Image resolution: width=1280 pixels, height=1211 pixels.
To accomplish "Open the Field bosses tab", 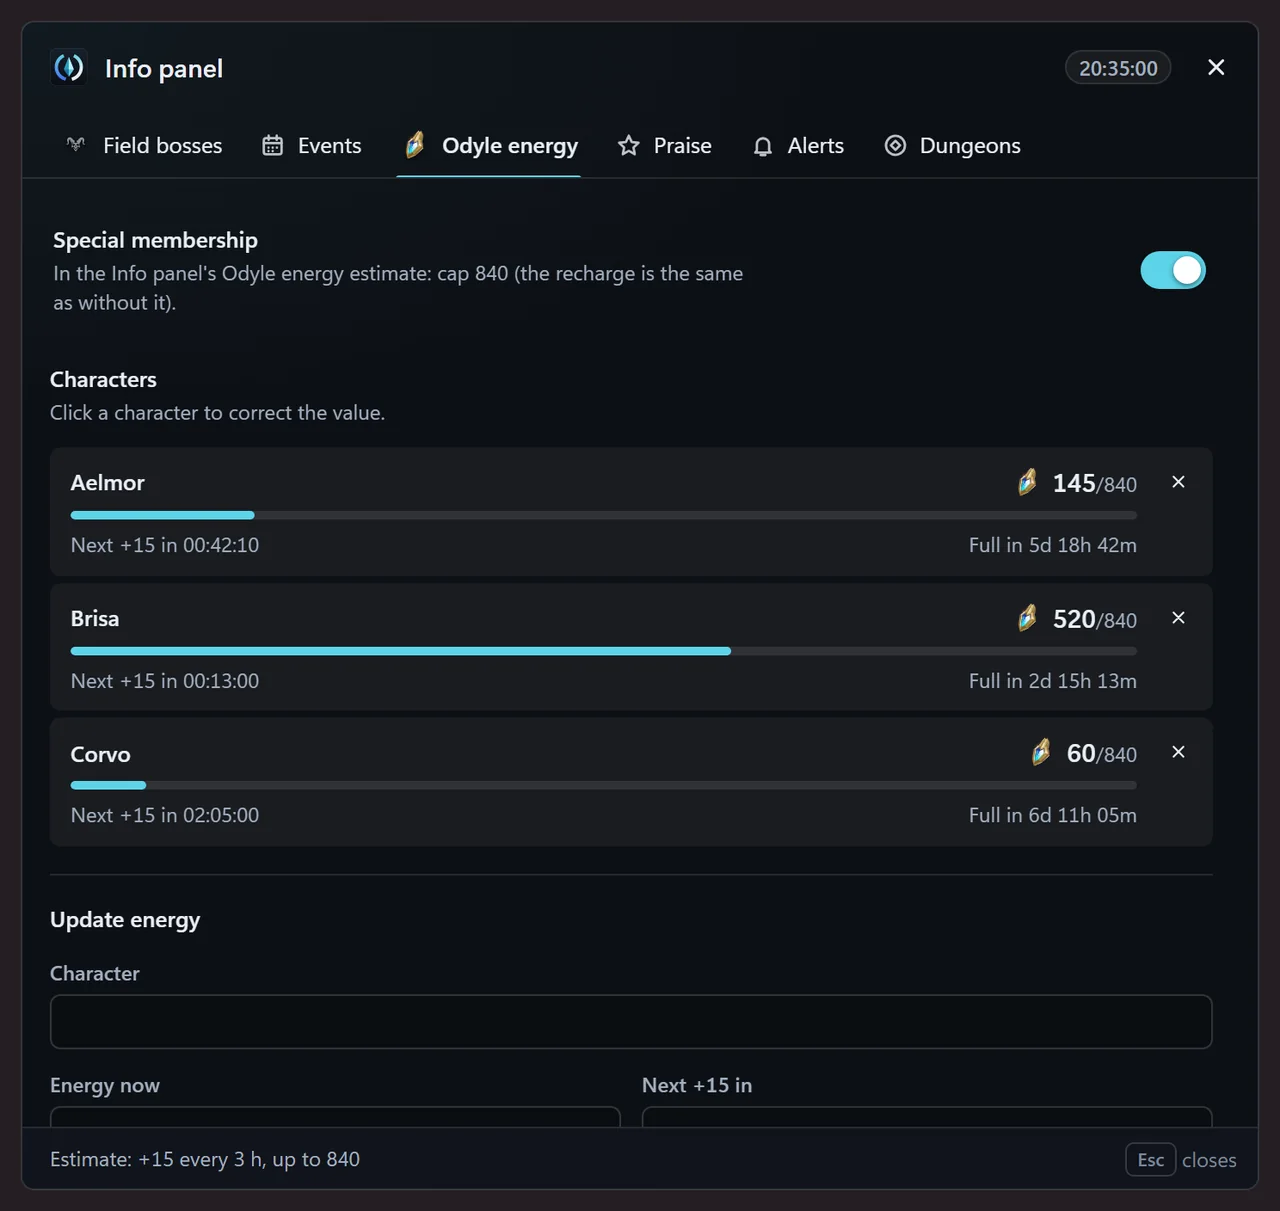I will (x=144, y=146).
